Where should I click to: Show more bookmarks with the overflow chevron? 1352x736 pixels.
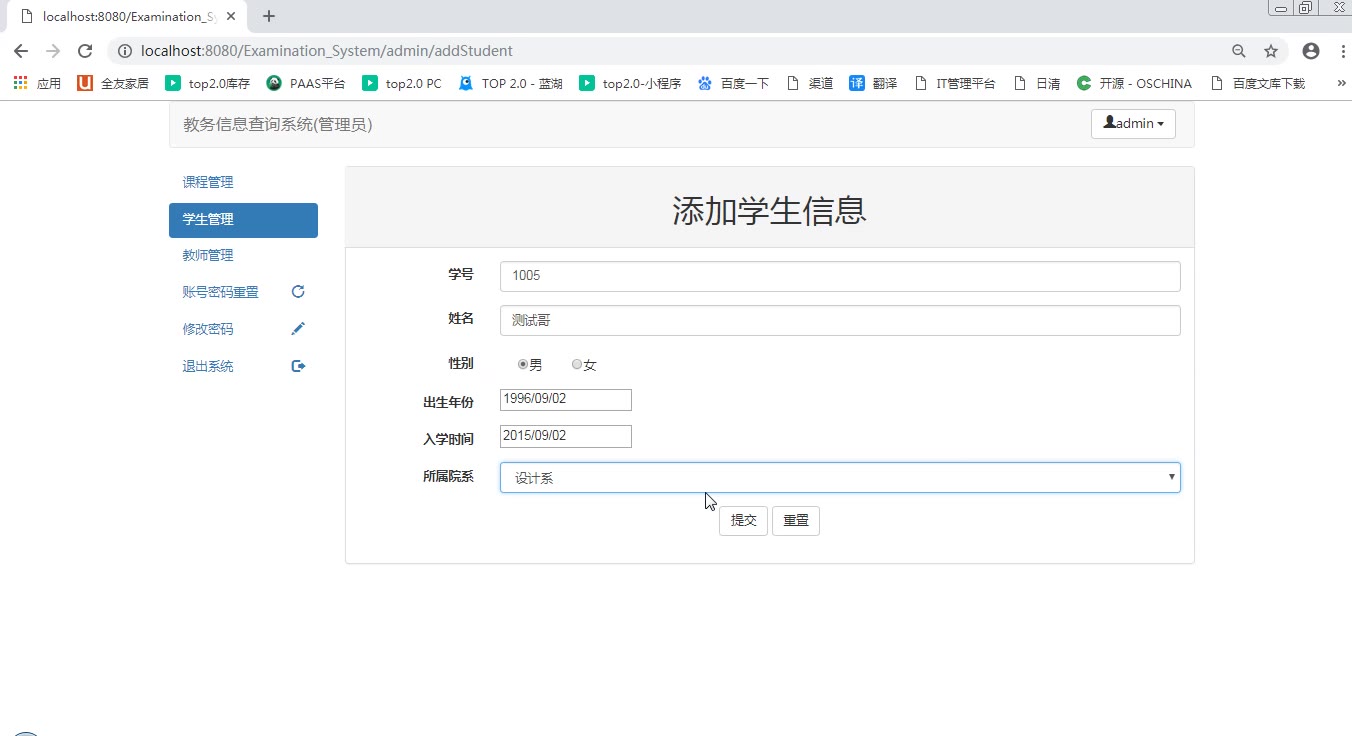click(1340, 84)
